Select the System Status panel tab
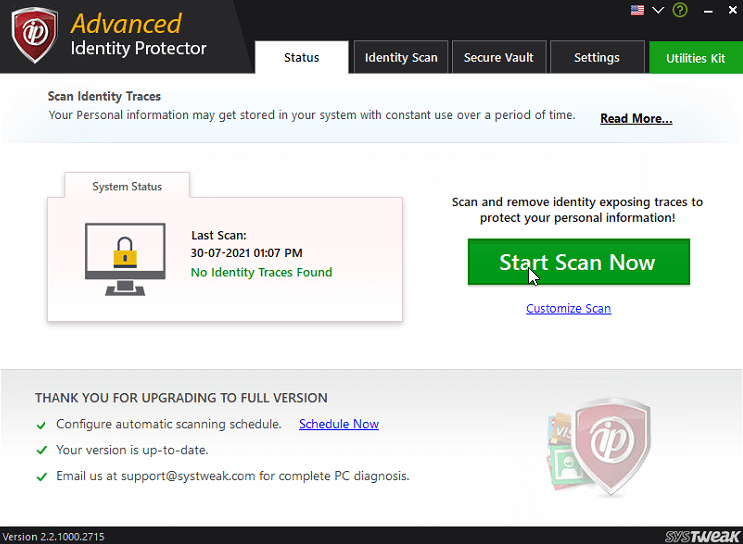 [x=127, y=186]
